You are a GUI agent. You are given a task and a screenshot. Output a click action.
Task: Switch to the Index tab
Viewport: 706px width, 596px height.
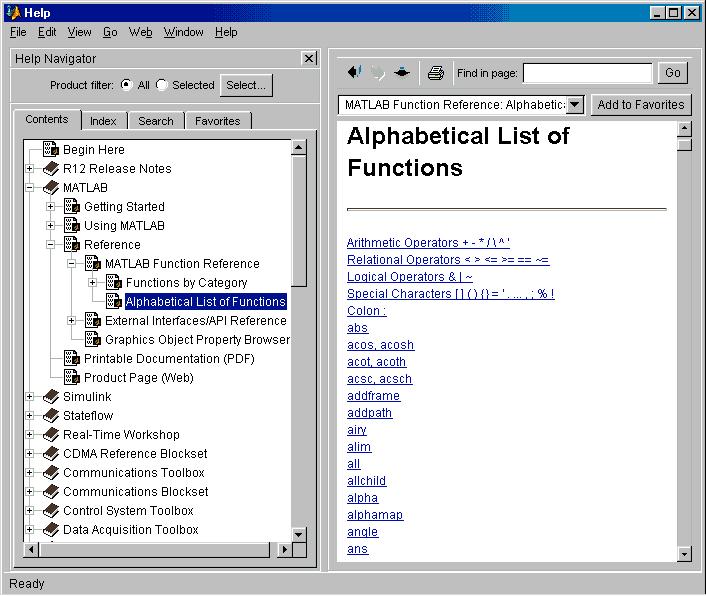point(103,121)
